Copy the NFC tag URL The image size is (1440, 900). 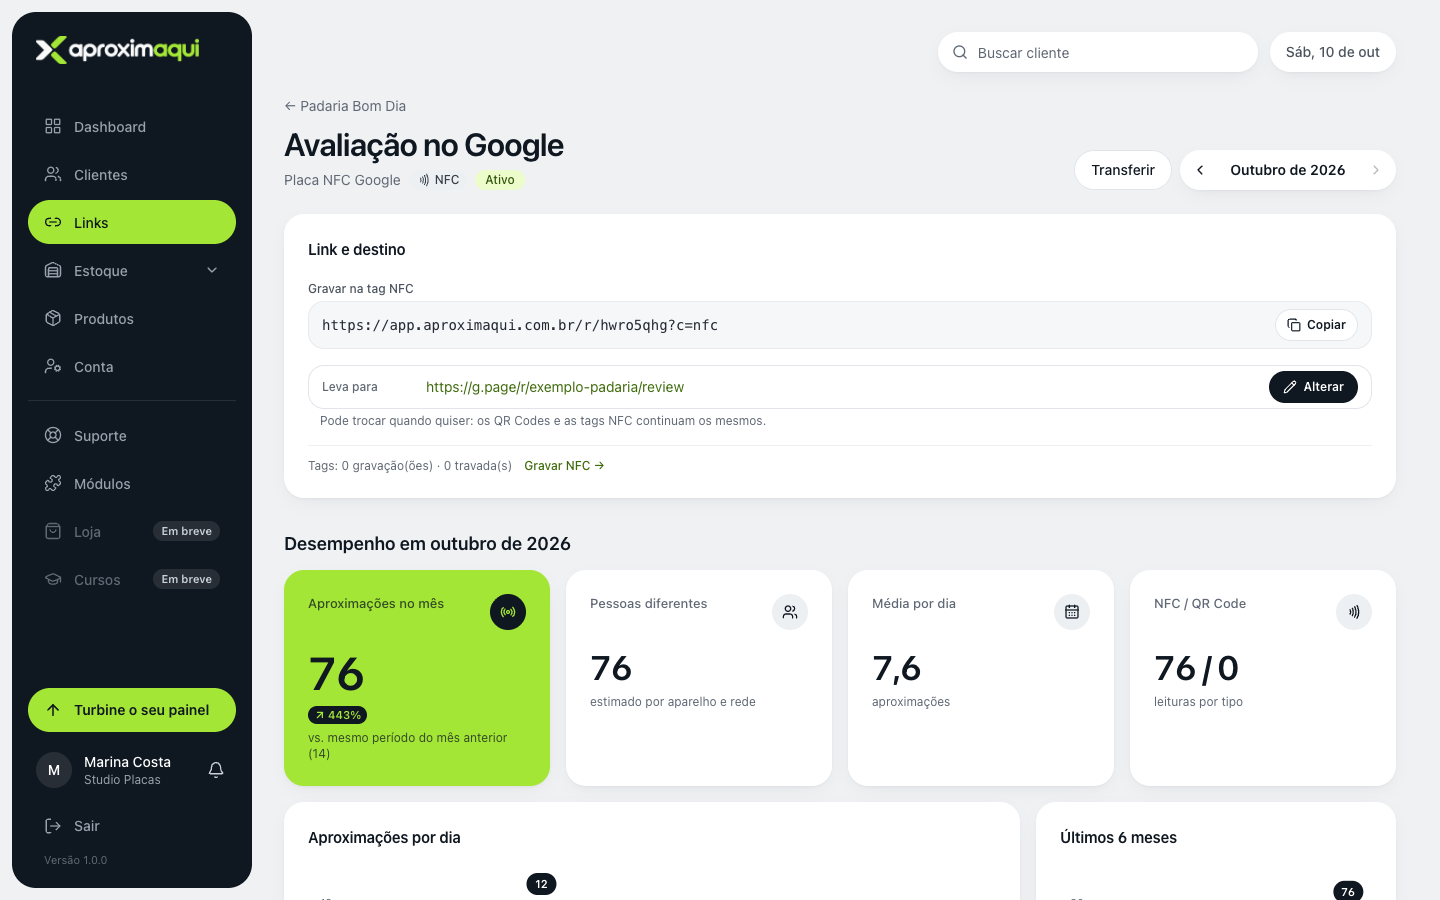1316,325
